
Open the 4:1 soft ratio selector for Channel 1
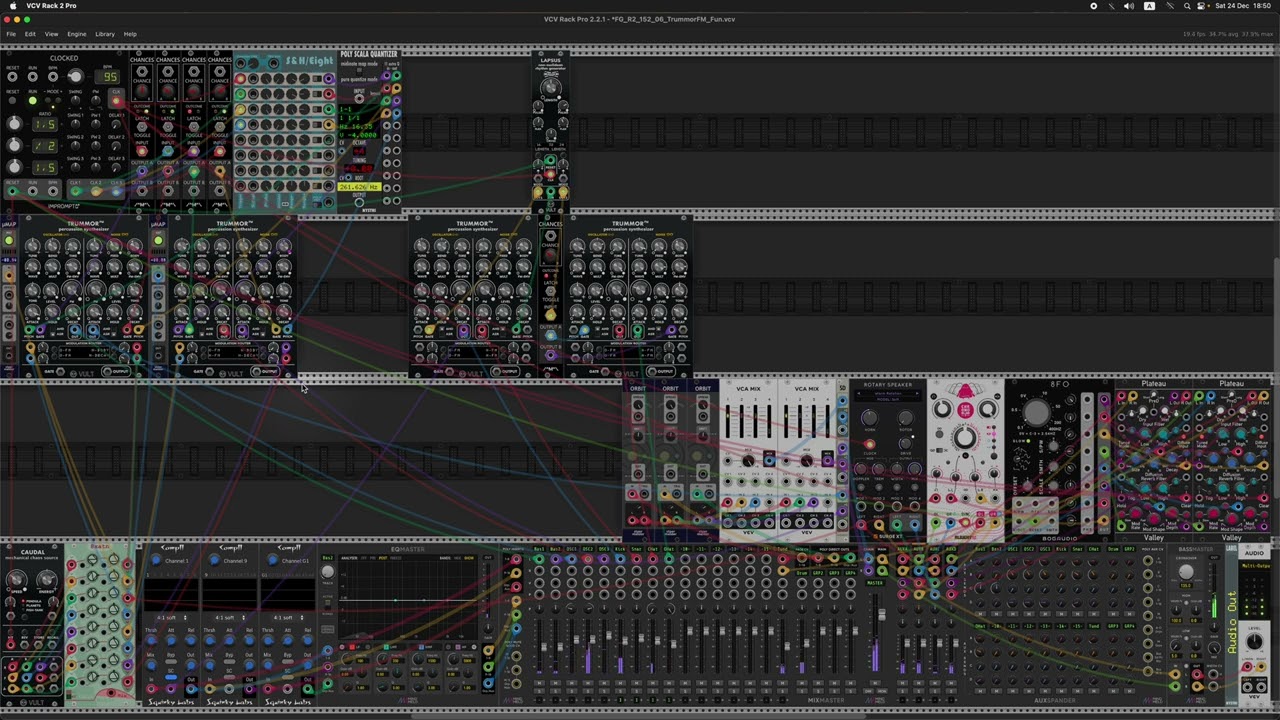(171, 617)
